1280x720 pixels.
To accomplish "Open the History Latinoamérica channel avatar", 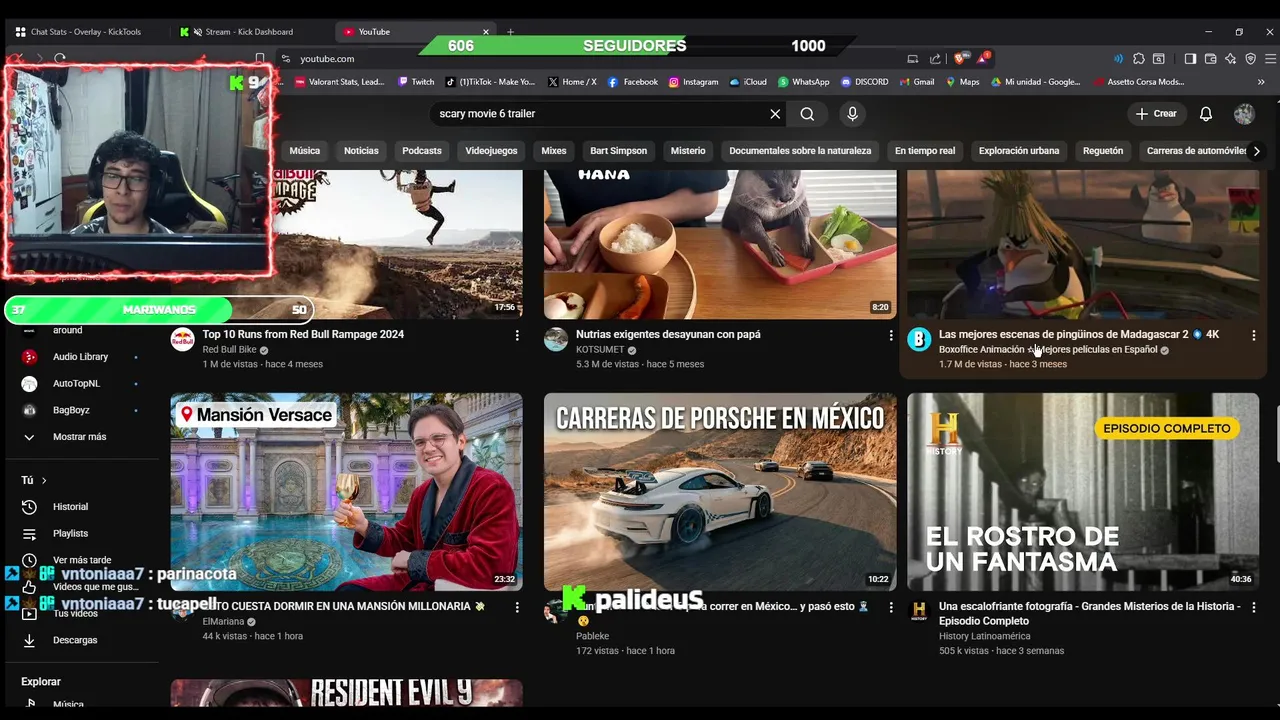I will pos(919,611).
